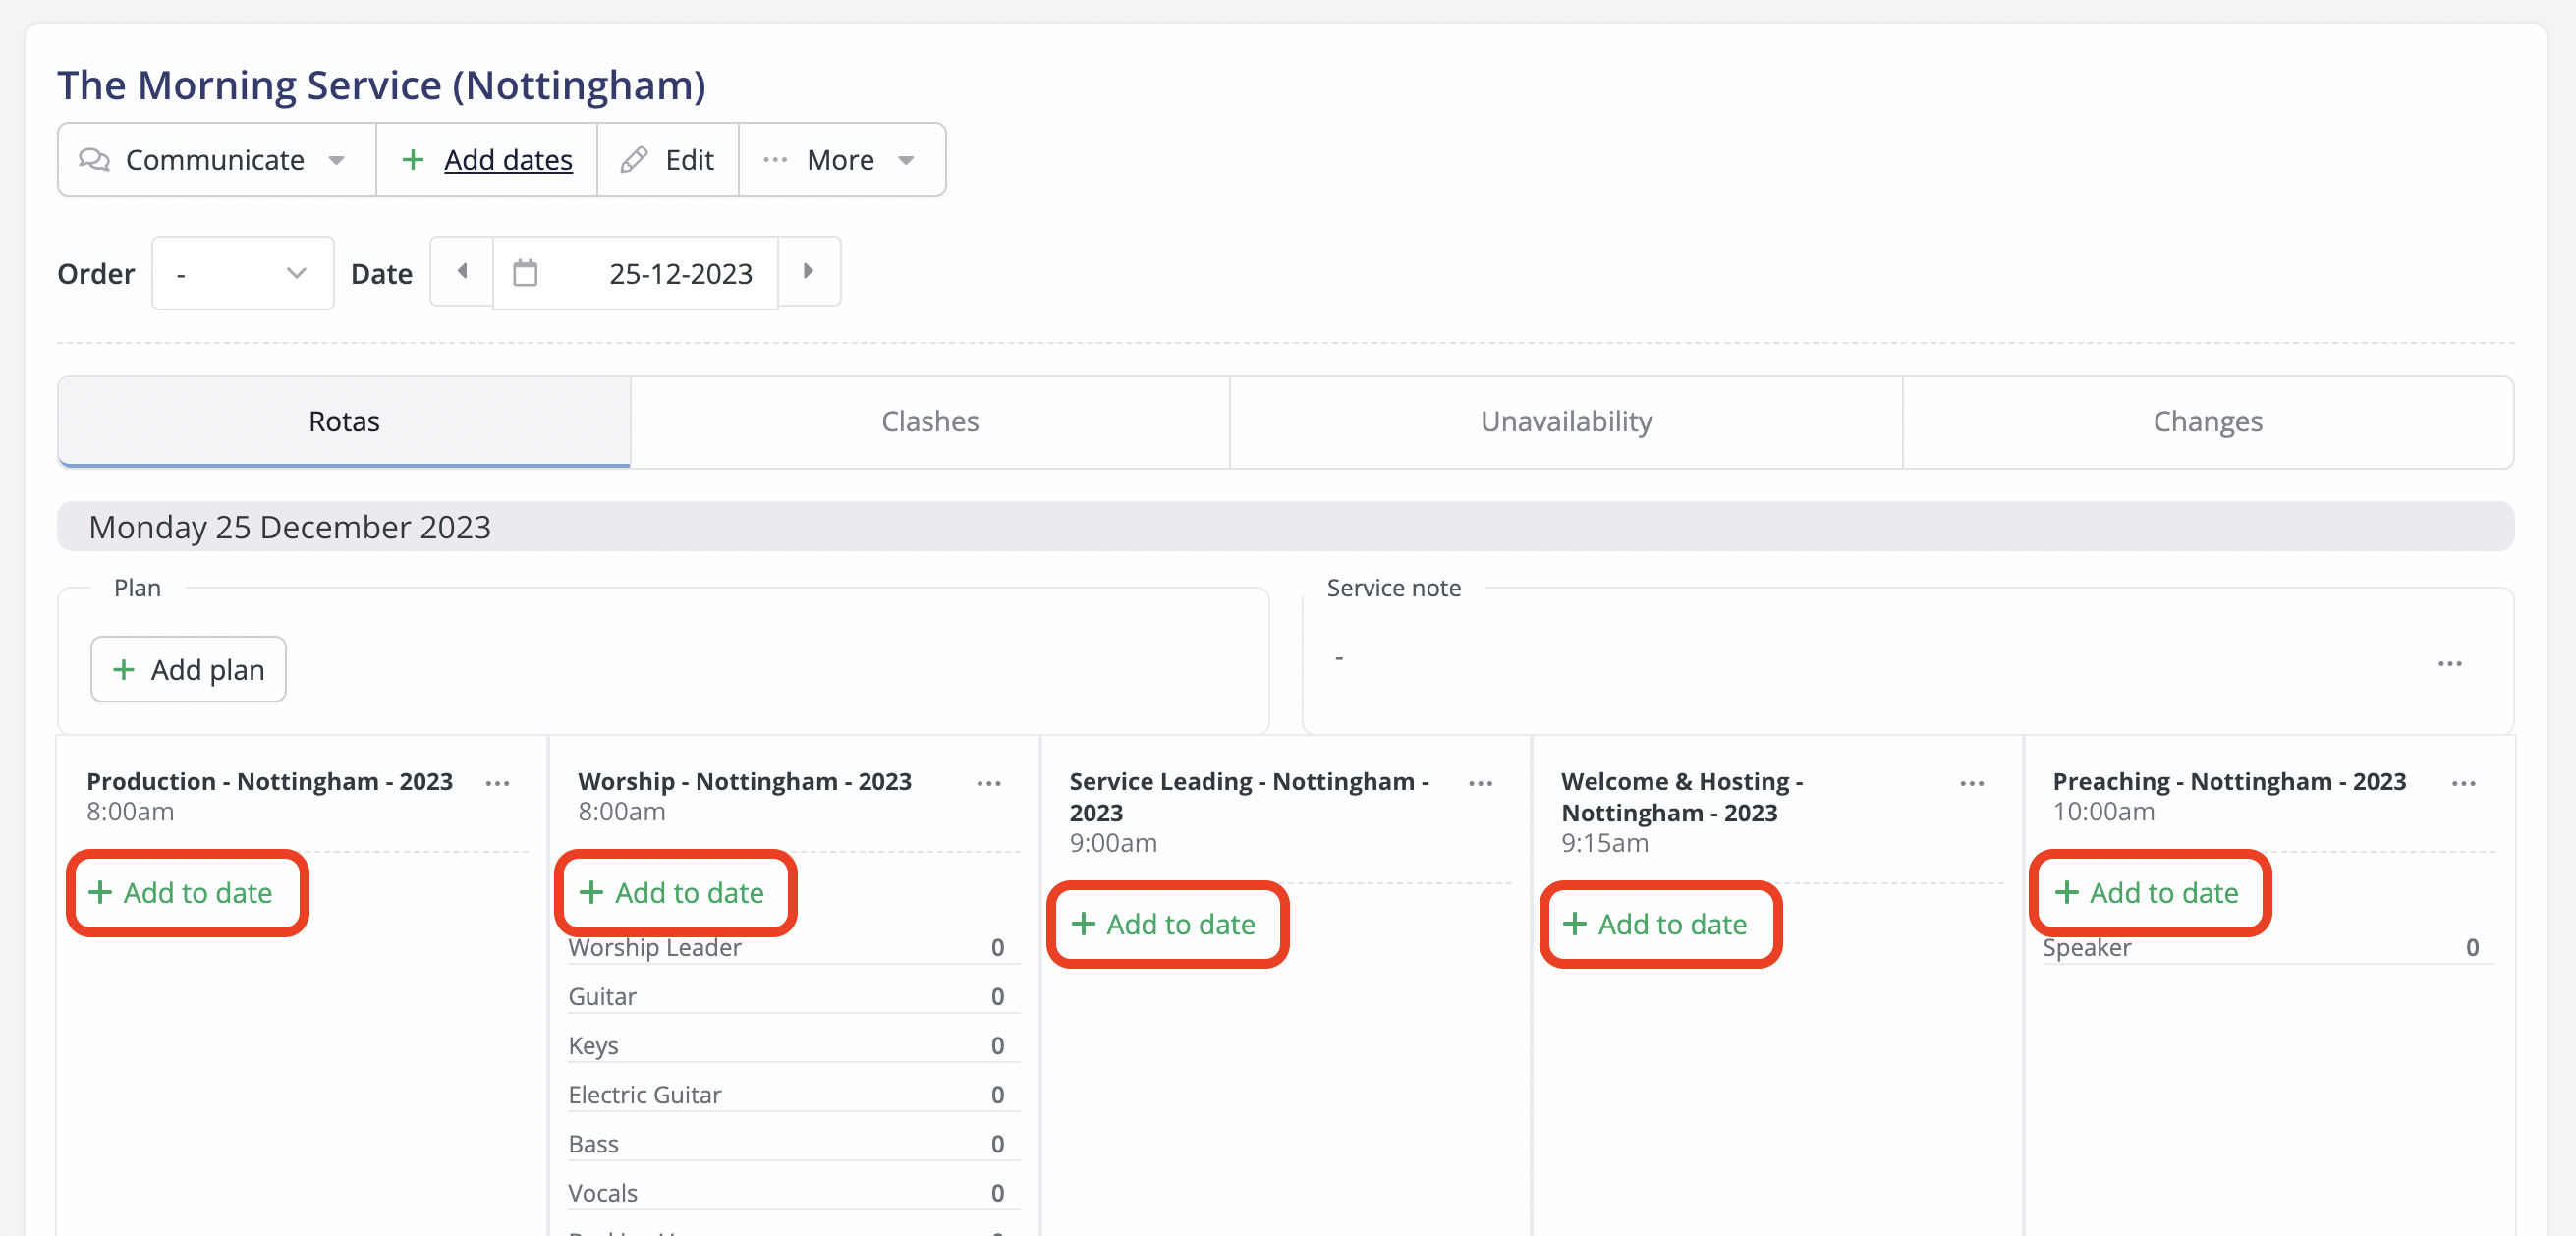Select the Changes tab

coord(2207,421)
